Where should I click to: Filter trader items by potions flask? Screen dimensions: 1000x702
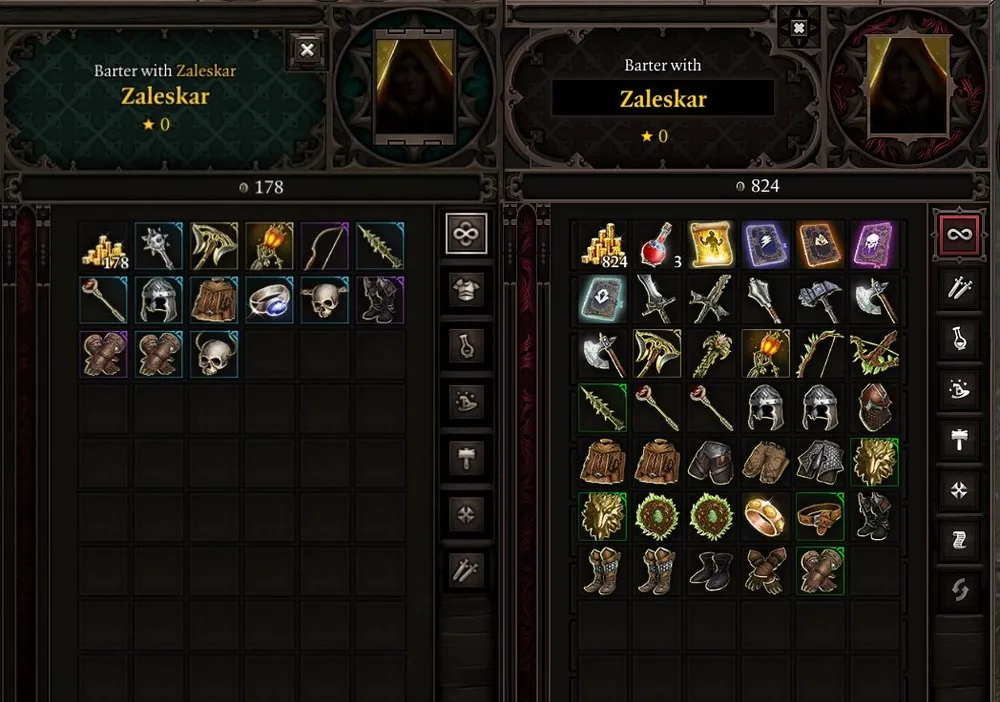[x=959, y=339]
